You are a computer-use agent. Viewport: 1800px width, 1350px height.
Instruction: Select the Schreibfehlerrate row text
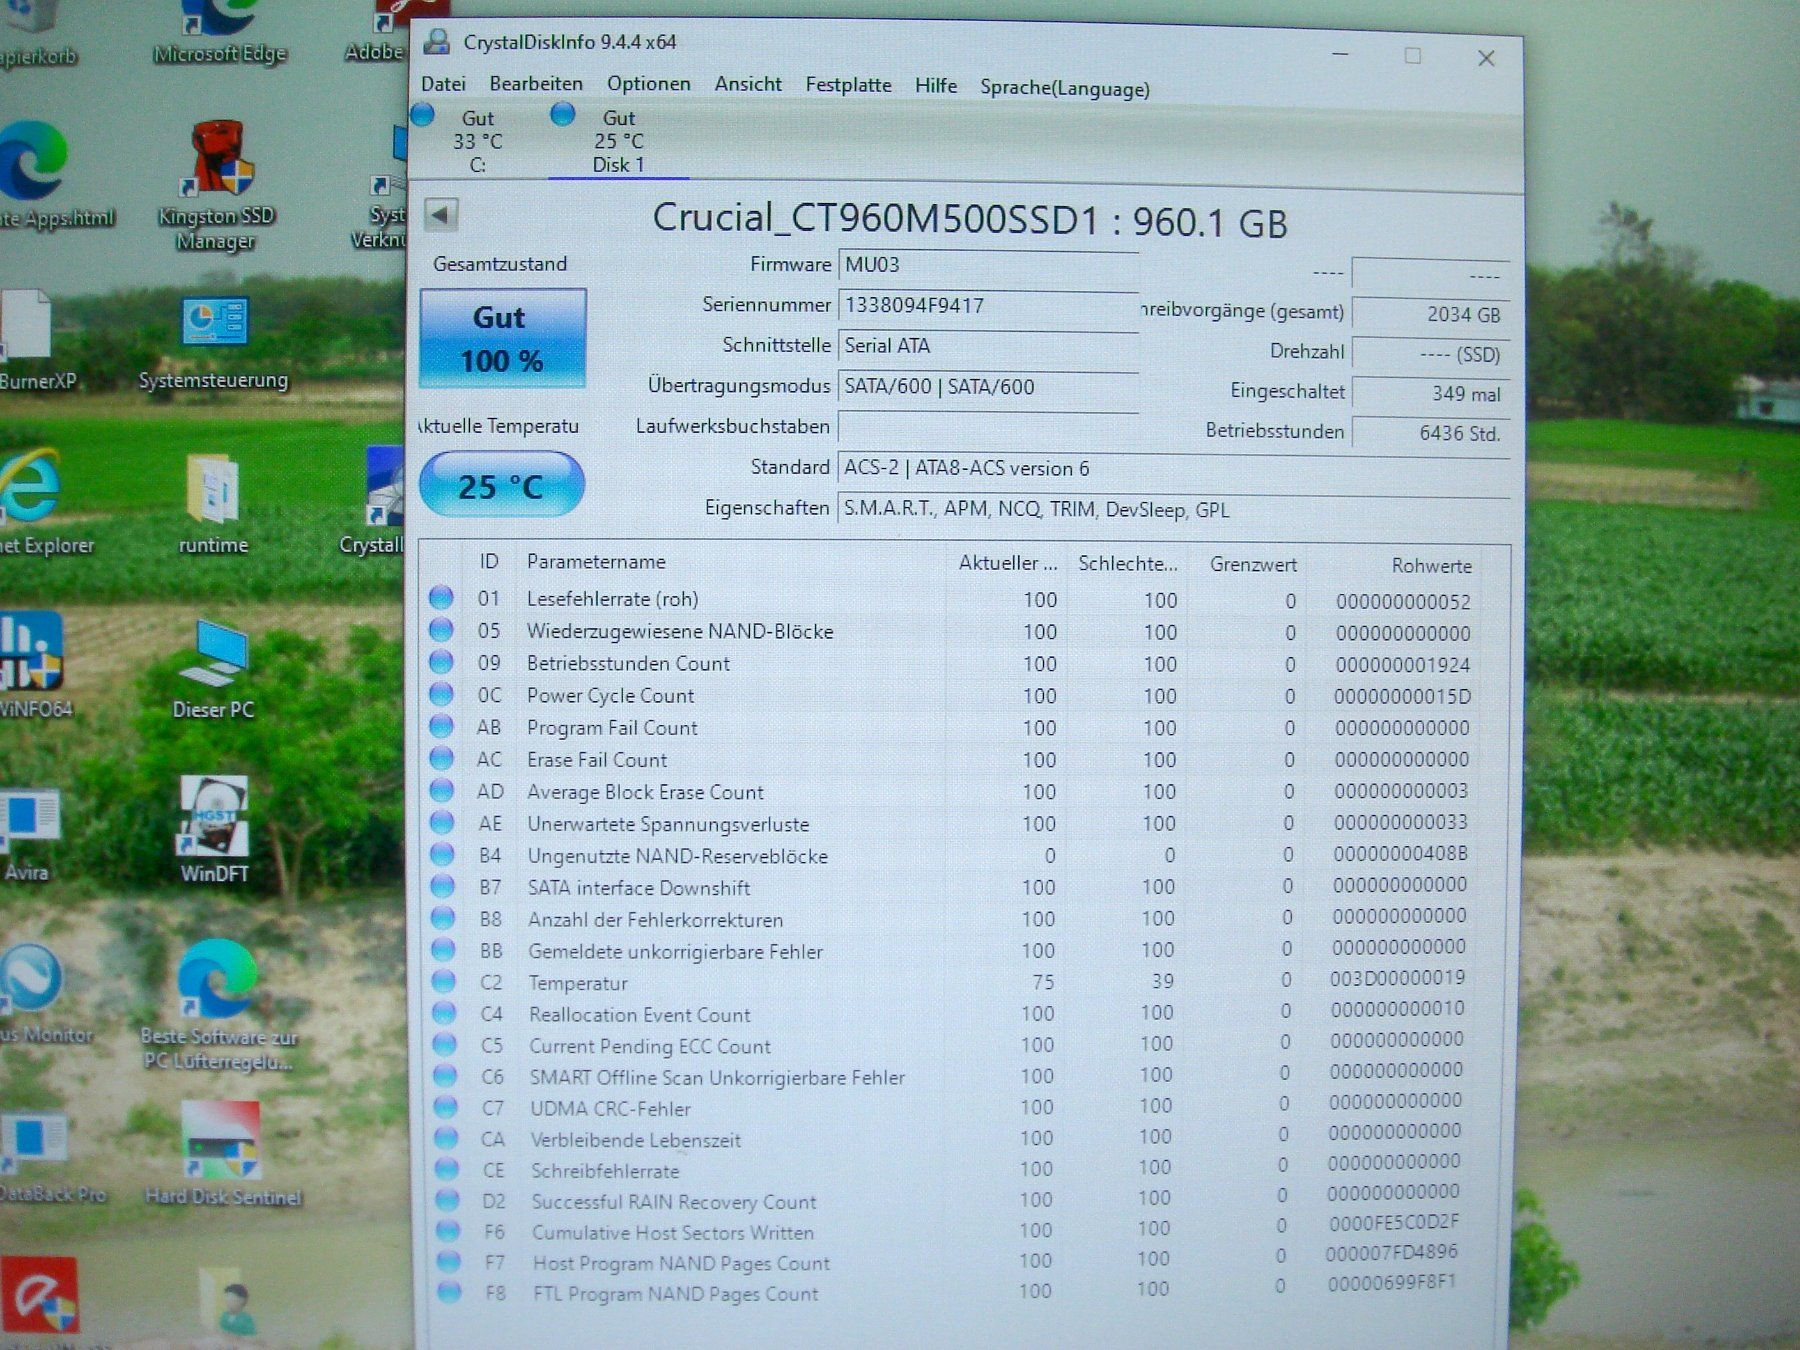click(605, 1171)
